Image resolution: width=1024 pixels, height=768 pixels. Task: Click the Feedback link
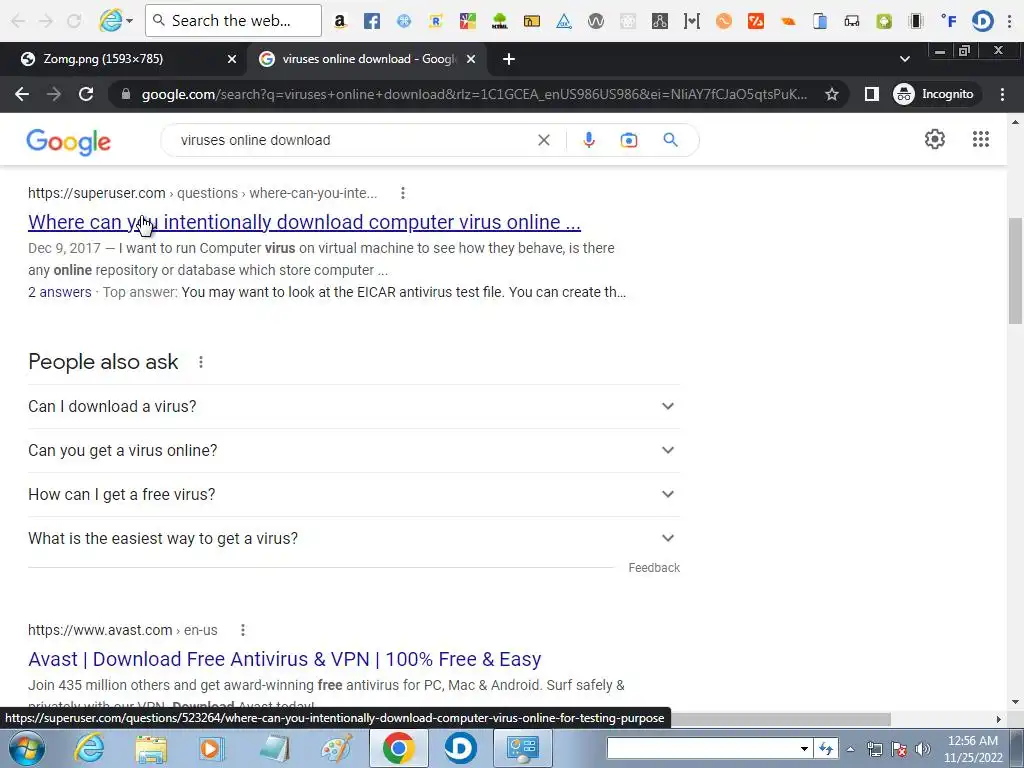[654, 568]
